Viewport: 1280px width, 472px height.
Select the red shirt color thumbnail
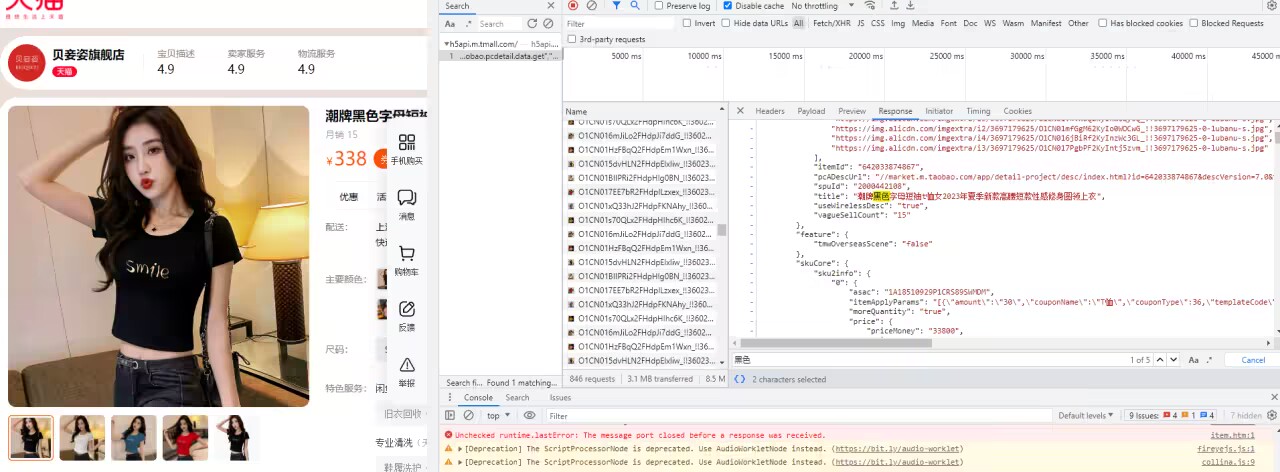click(x=185, y=437)
